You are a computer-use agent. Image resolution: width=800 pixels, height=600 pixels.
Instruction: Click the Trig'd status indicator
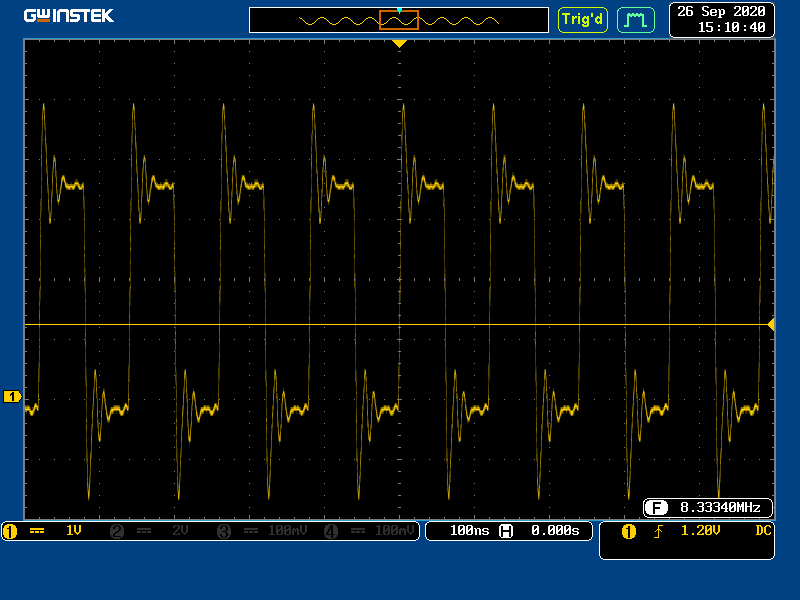[x=582, y=19]
